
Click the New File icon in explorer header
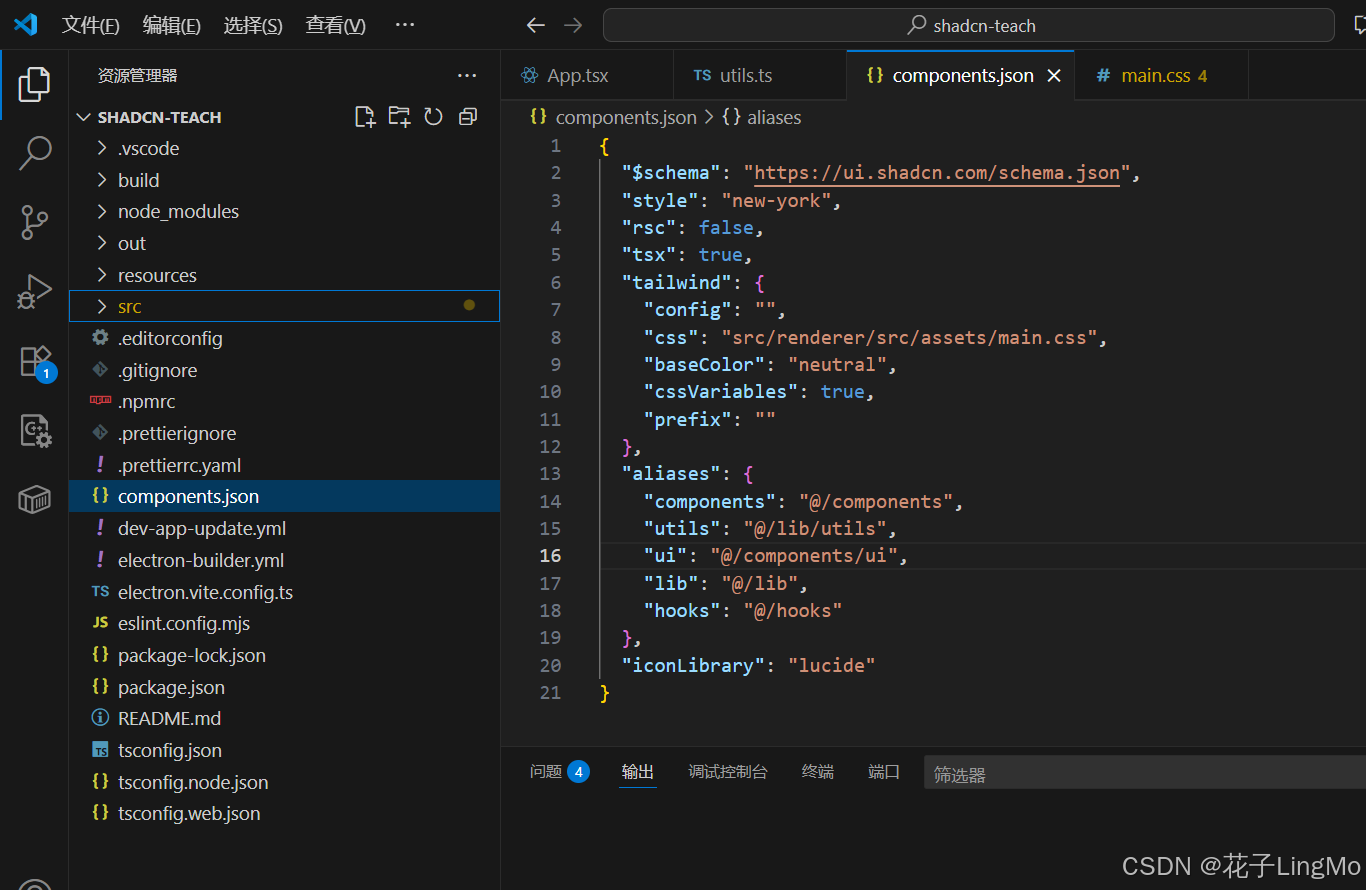(x=366, y=117)
